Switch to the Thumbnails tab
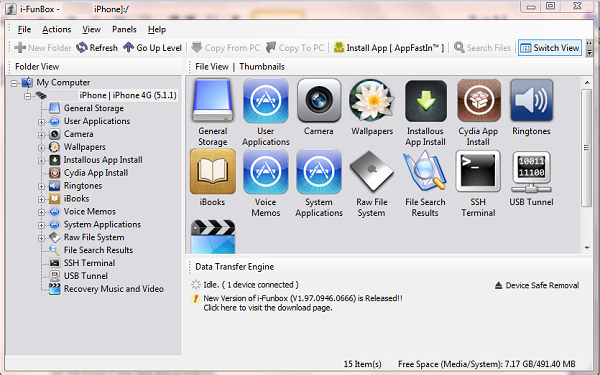Image resolution: width=600 pixels, height=375 pixels. (262, 67)
